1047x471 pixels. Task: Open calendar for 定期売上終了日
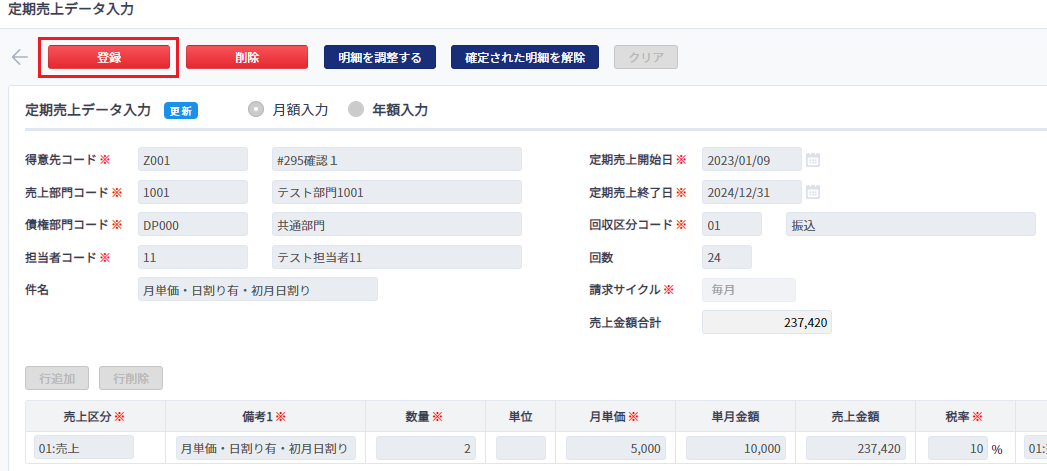coord(813,192)
